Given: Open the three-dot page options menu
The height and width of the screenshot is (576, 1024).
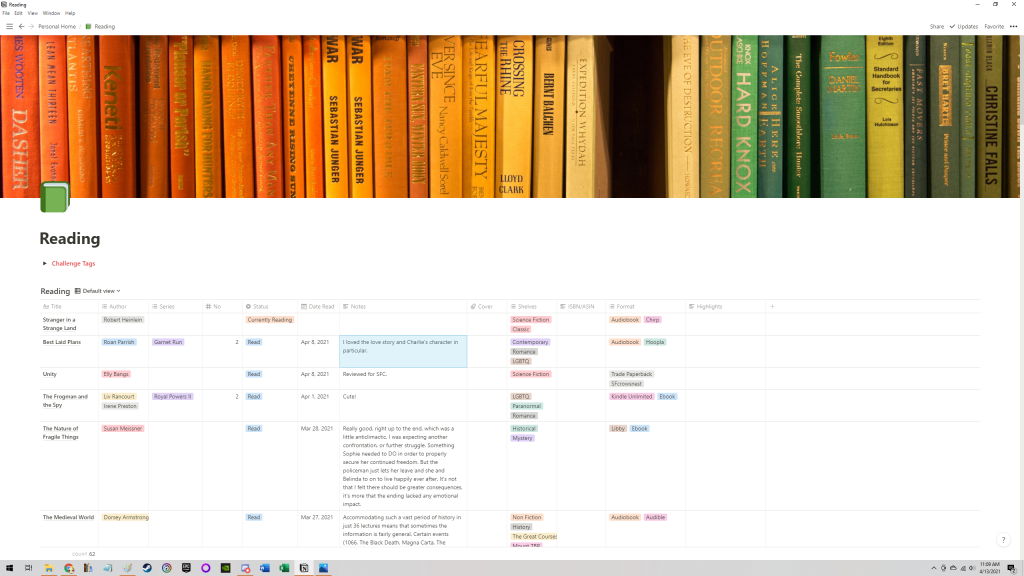Looking at the screenshot, I should 1014,26.
